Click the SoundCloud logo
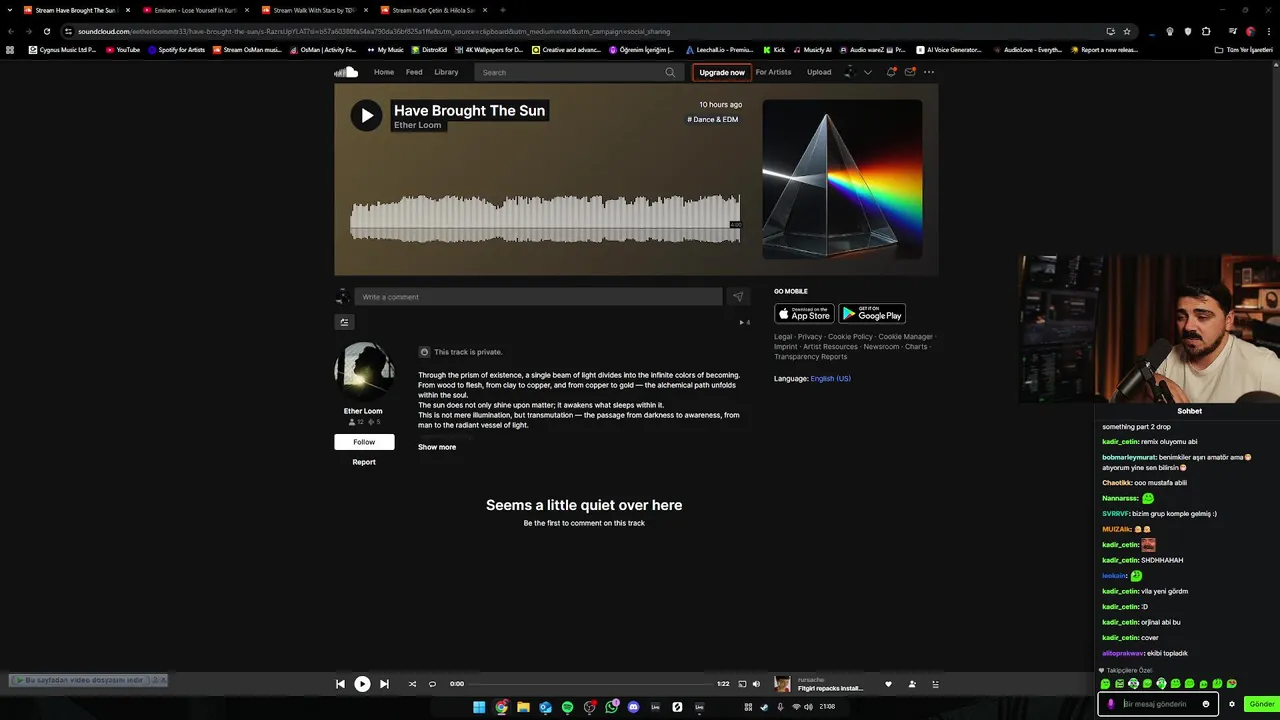The height and width of the screenshot is (720, 1280). click(x=346, y=72)
